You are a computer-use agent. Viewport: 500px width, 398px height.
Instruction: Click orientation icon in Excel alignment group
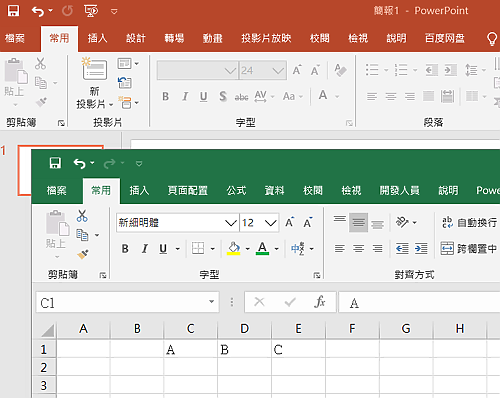pyautogui.click(x=402, y=222)
